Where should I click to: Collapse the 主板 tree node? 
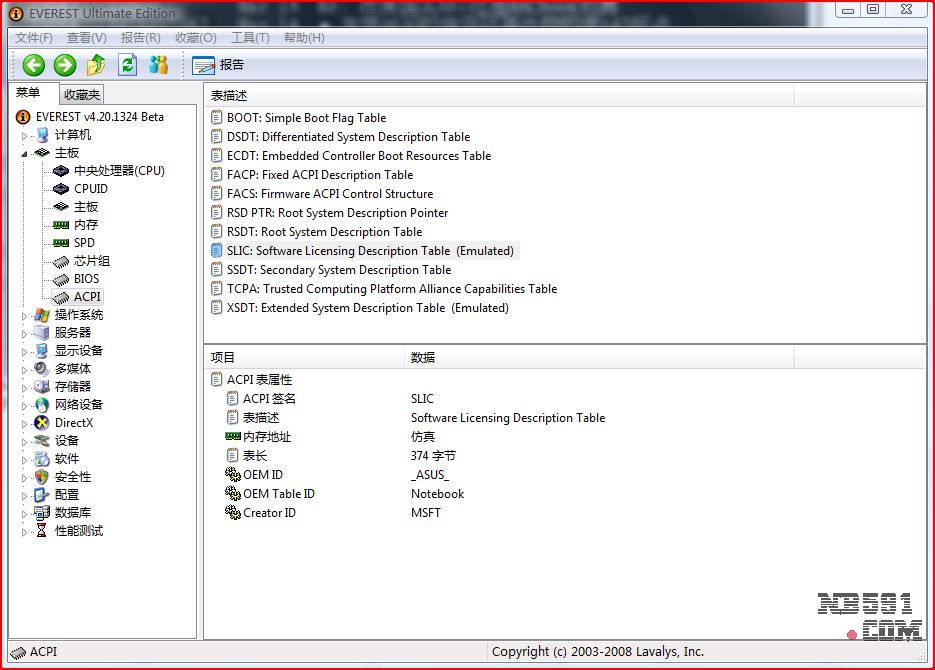(x=26, y=153)
